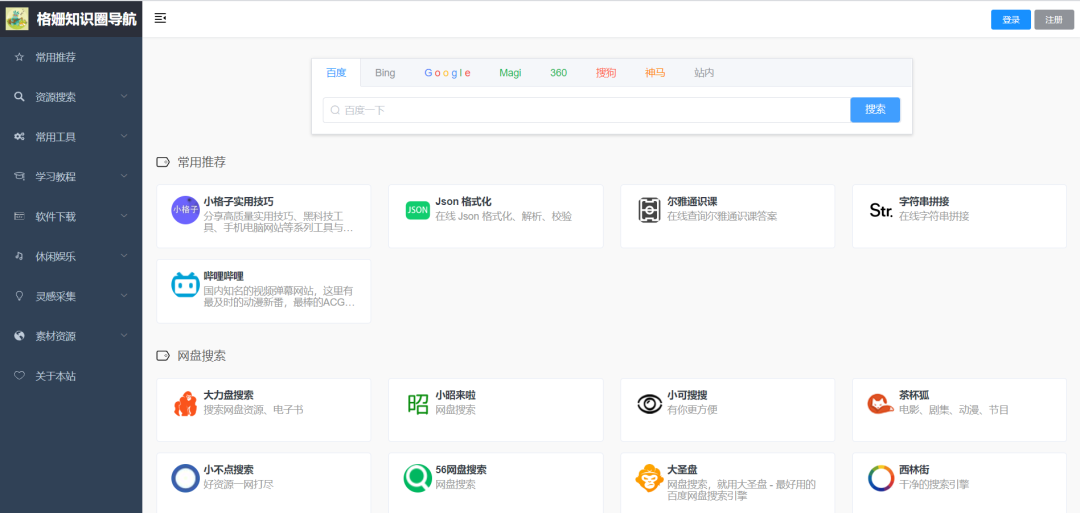Viewport: 1080px width, 513px height.
Task: Click the Str. icon for 字符串拼接
Action: [881, 211]
